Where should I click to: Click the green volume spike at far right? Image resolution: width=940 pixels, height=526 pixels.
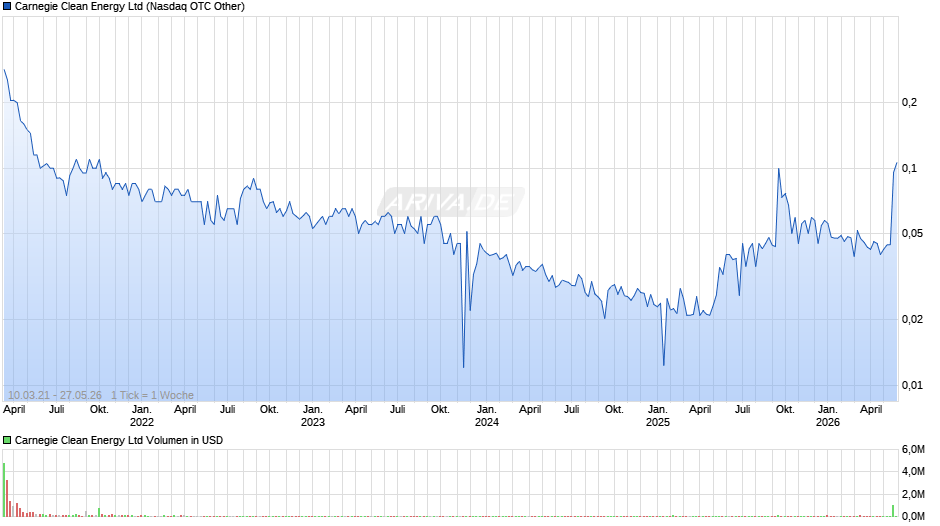coord(893,511)
